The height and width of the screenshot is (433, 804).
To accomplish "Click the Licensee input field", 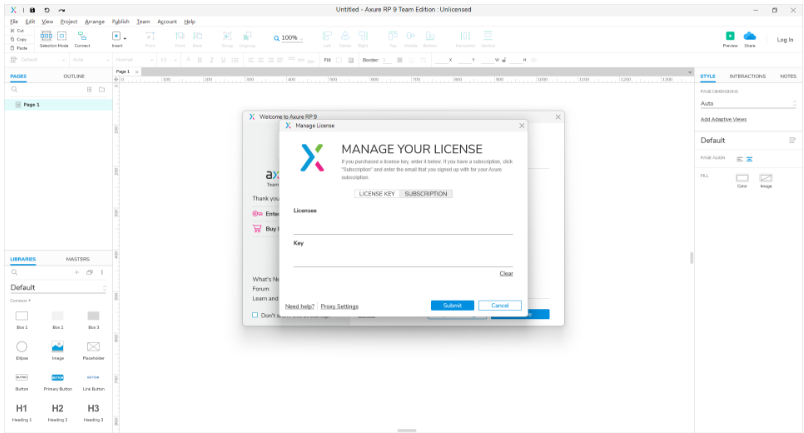I will click(x=403, y=225).
